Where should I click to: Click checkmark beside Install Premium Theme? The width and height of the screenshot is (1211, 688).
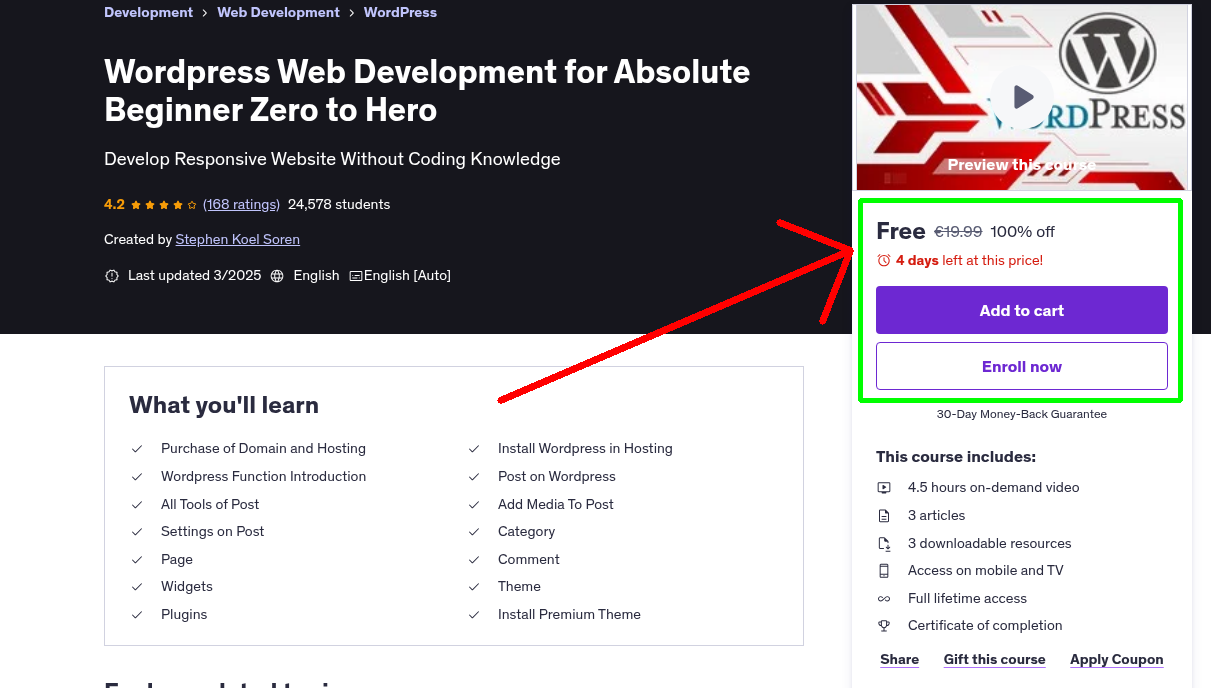click(474, 615)
